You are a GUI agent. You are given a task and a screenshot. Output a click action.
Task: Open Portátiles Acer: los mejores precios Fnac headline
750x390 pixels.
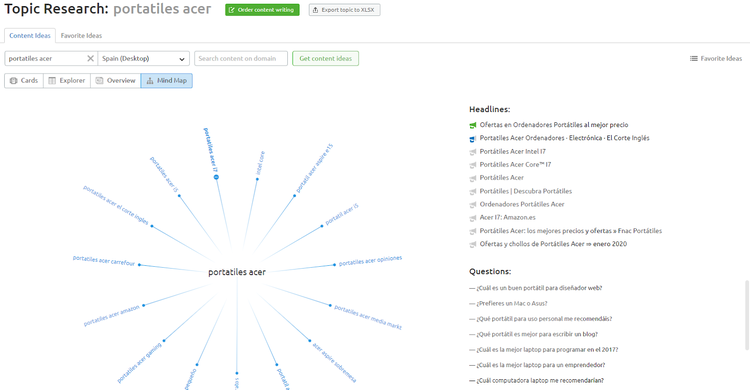click(571, 231)
